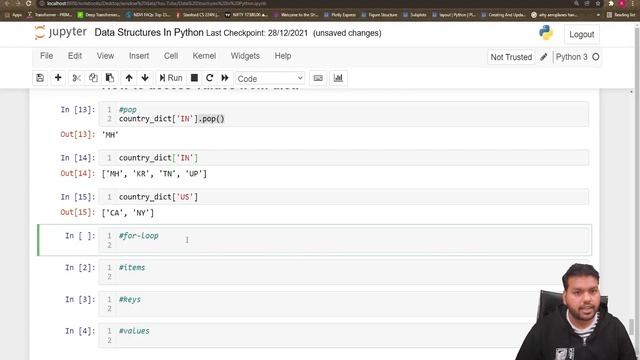Image resolution: width=640 pixels, height=360 pixels.
Task: Interrupt the kernel with stop icon
Action: pyautogui.click(x=194, y=78)
